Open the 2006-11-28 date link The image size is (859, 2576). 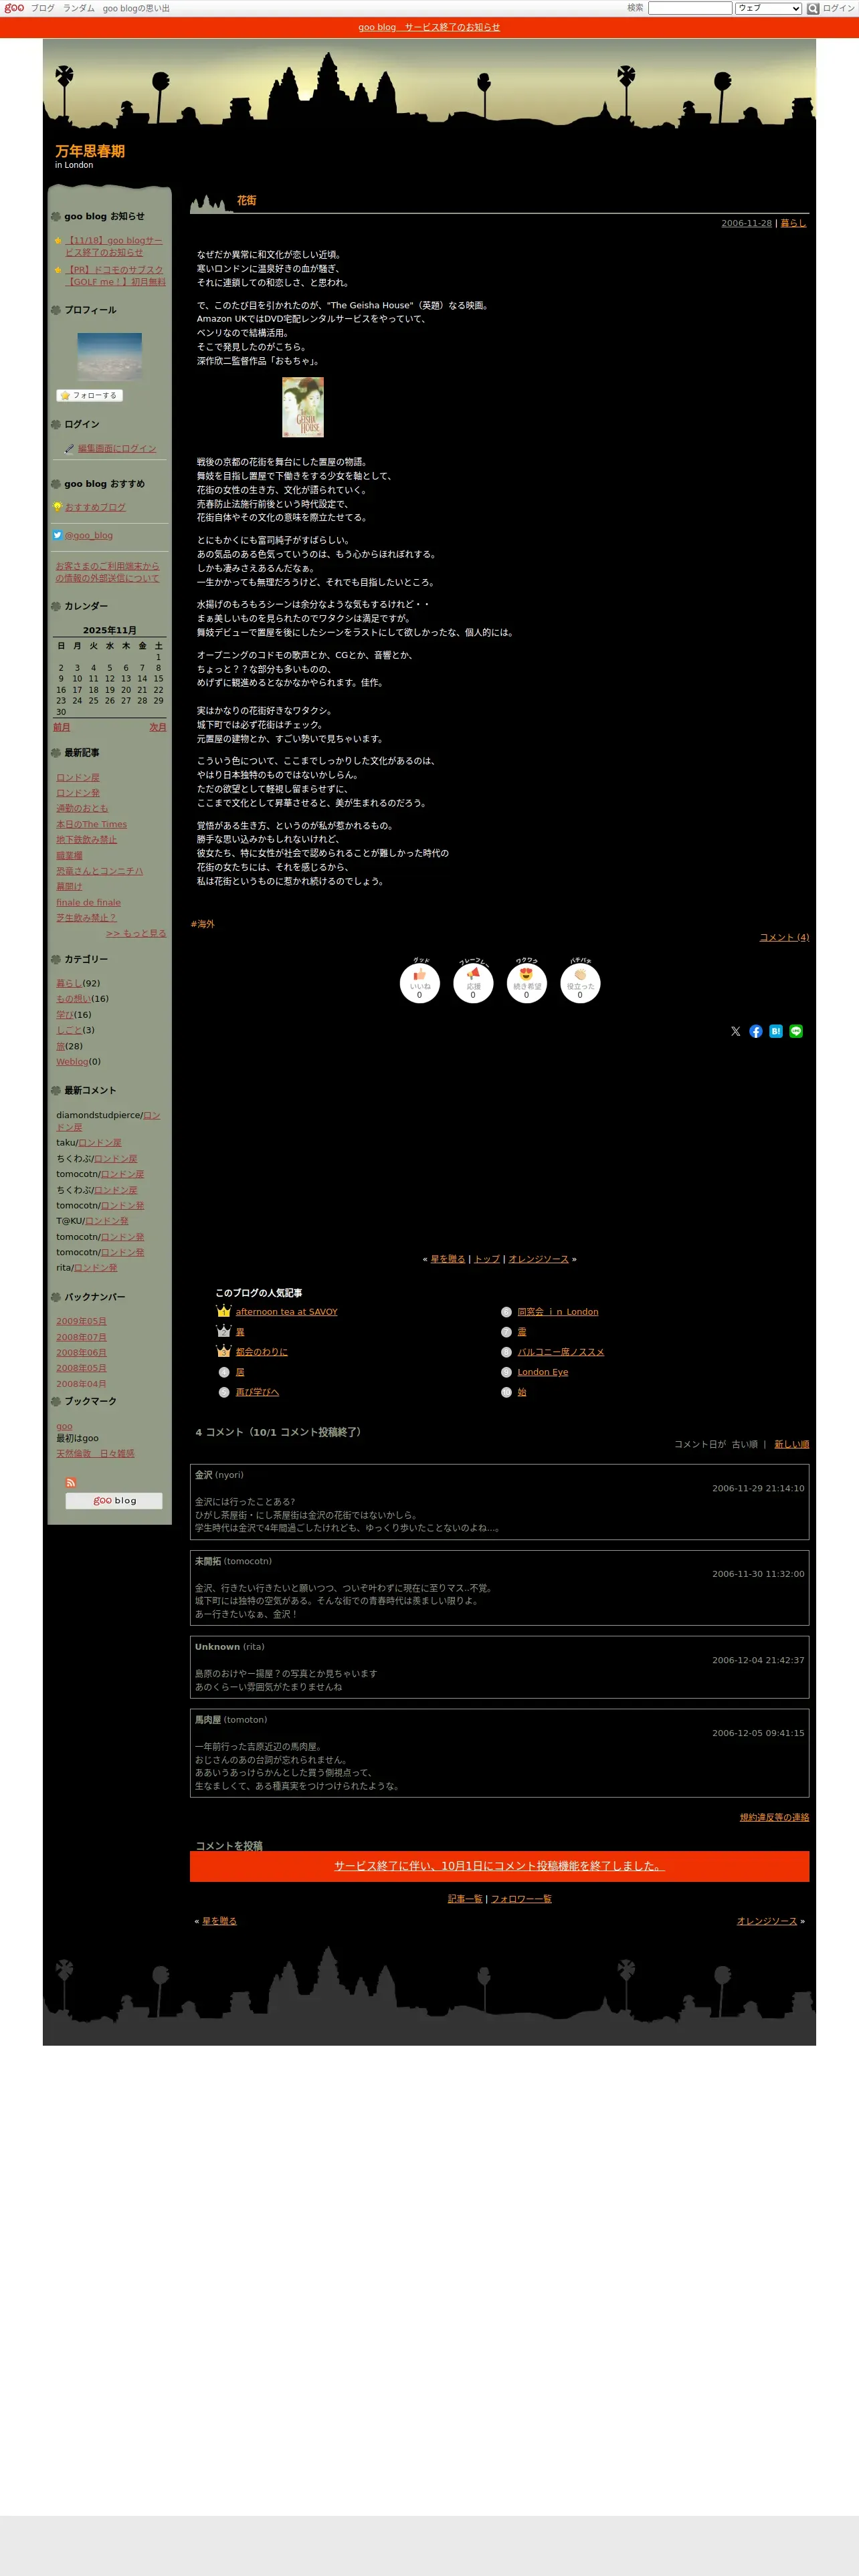pos(746,223)
